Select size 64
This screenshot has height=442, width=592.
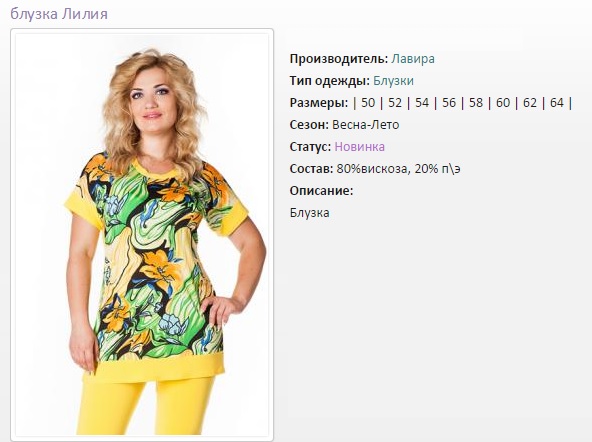(x=557, y=103)
